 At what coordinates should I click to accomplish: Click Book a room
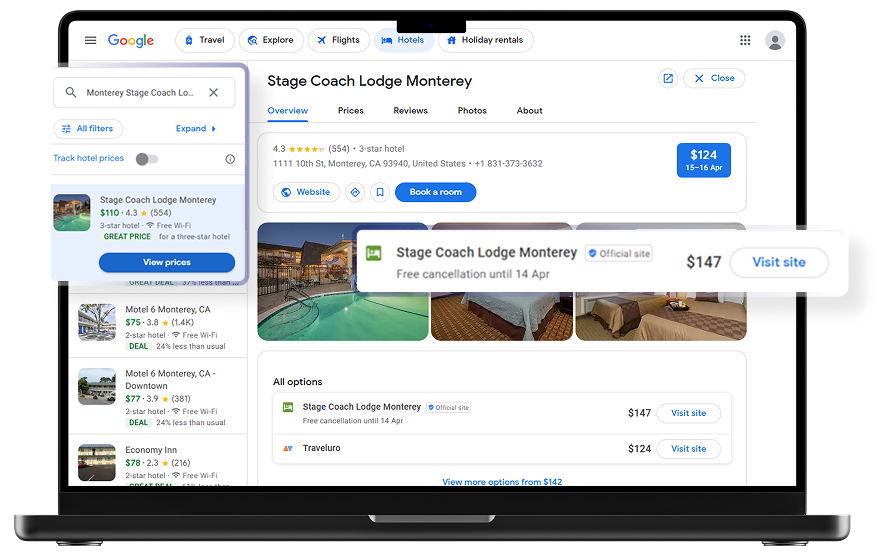tap(436, 192)
